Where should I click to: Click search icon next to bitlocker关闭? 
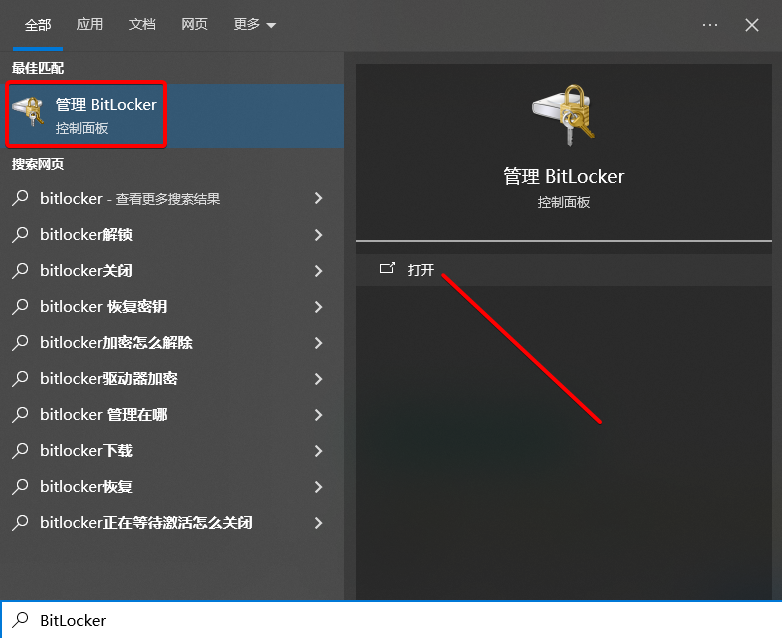point(20,270)
